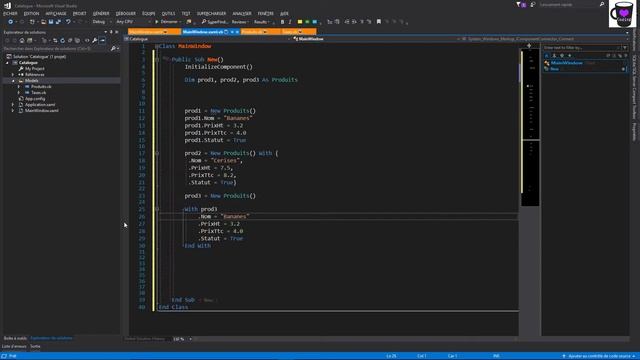Switch to the Explorateur de solutions bottom tab
The height and width of the screenshot is (360, 640).
click(51, 338)
